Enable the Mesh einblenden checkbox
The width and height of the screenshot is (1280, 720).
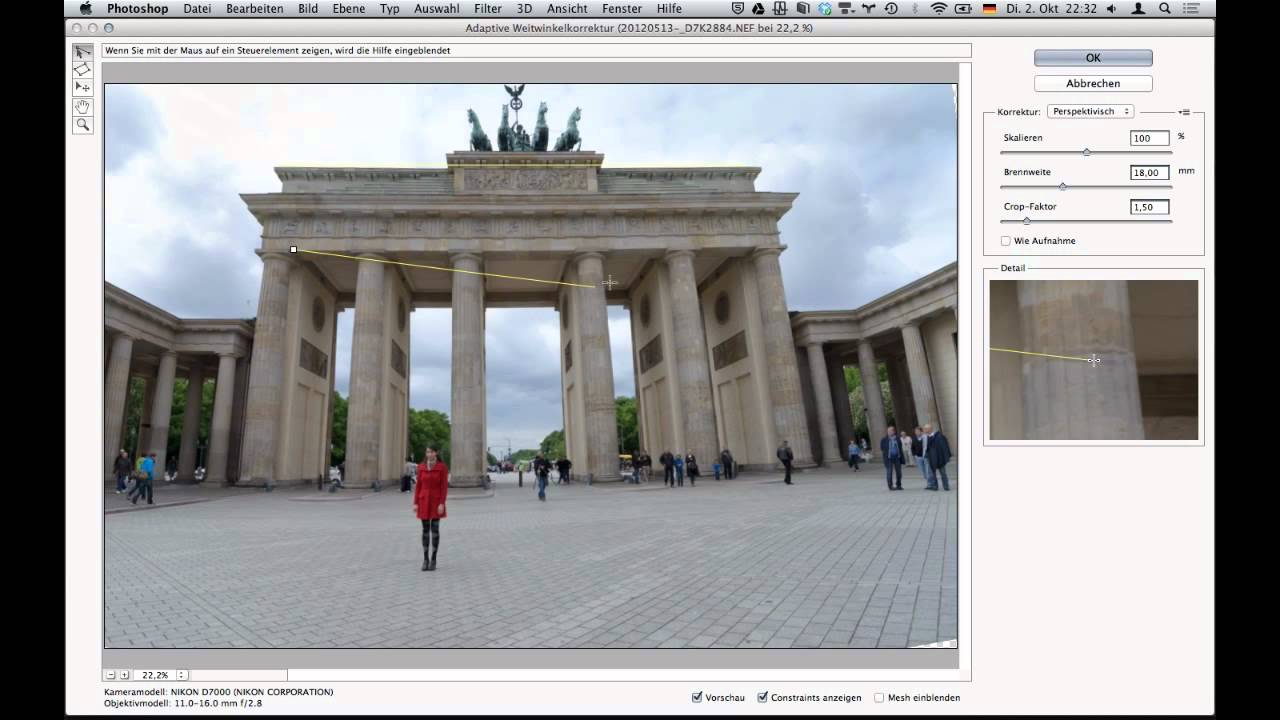tap(879, 697)
